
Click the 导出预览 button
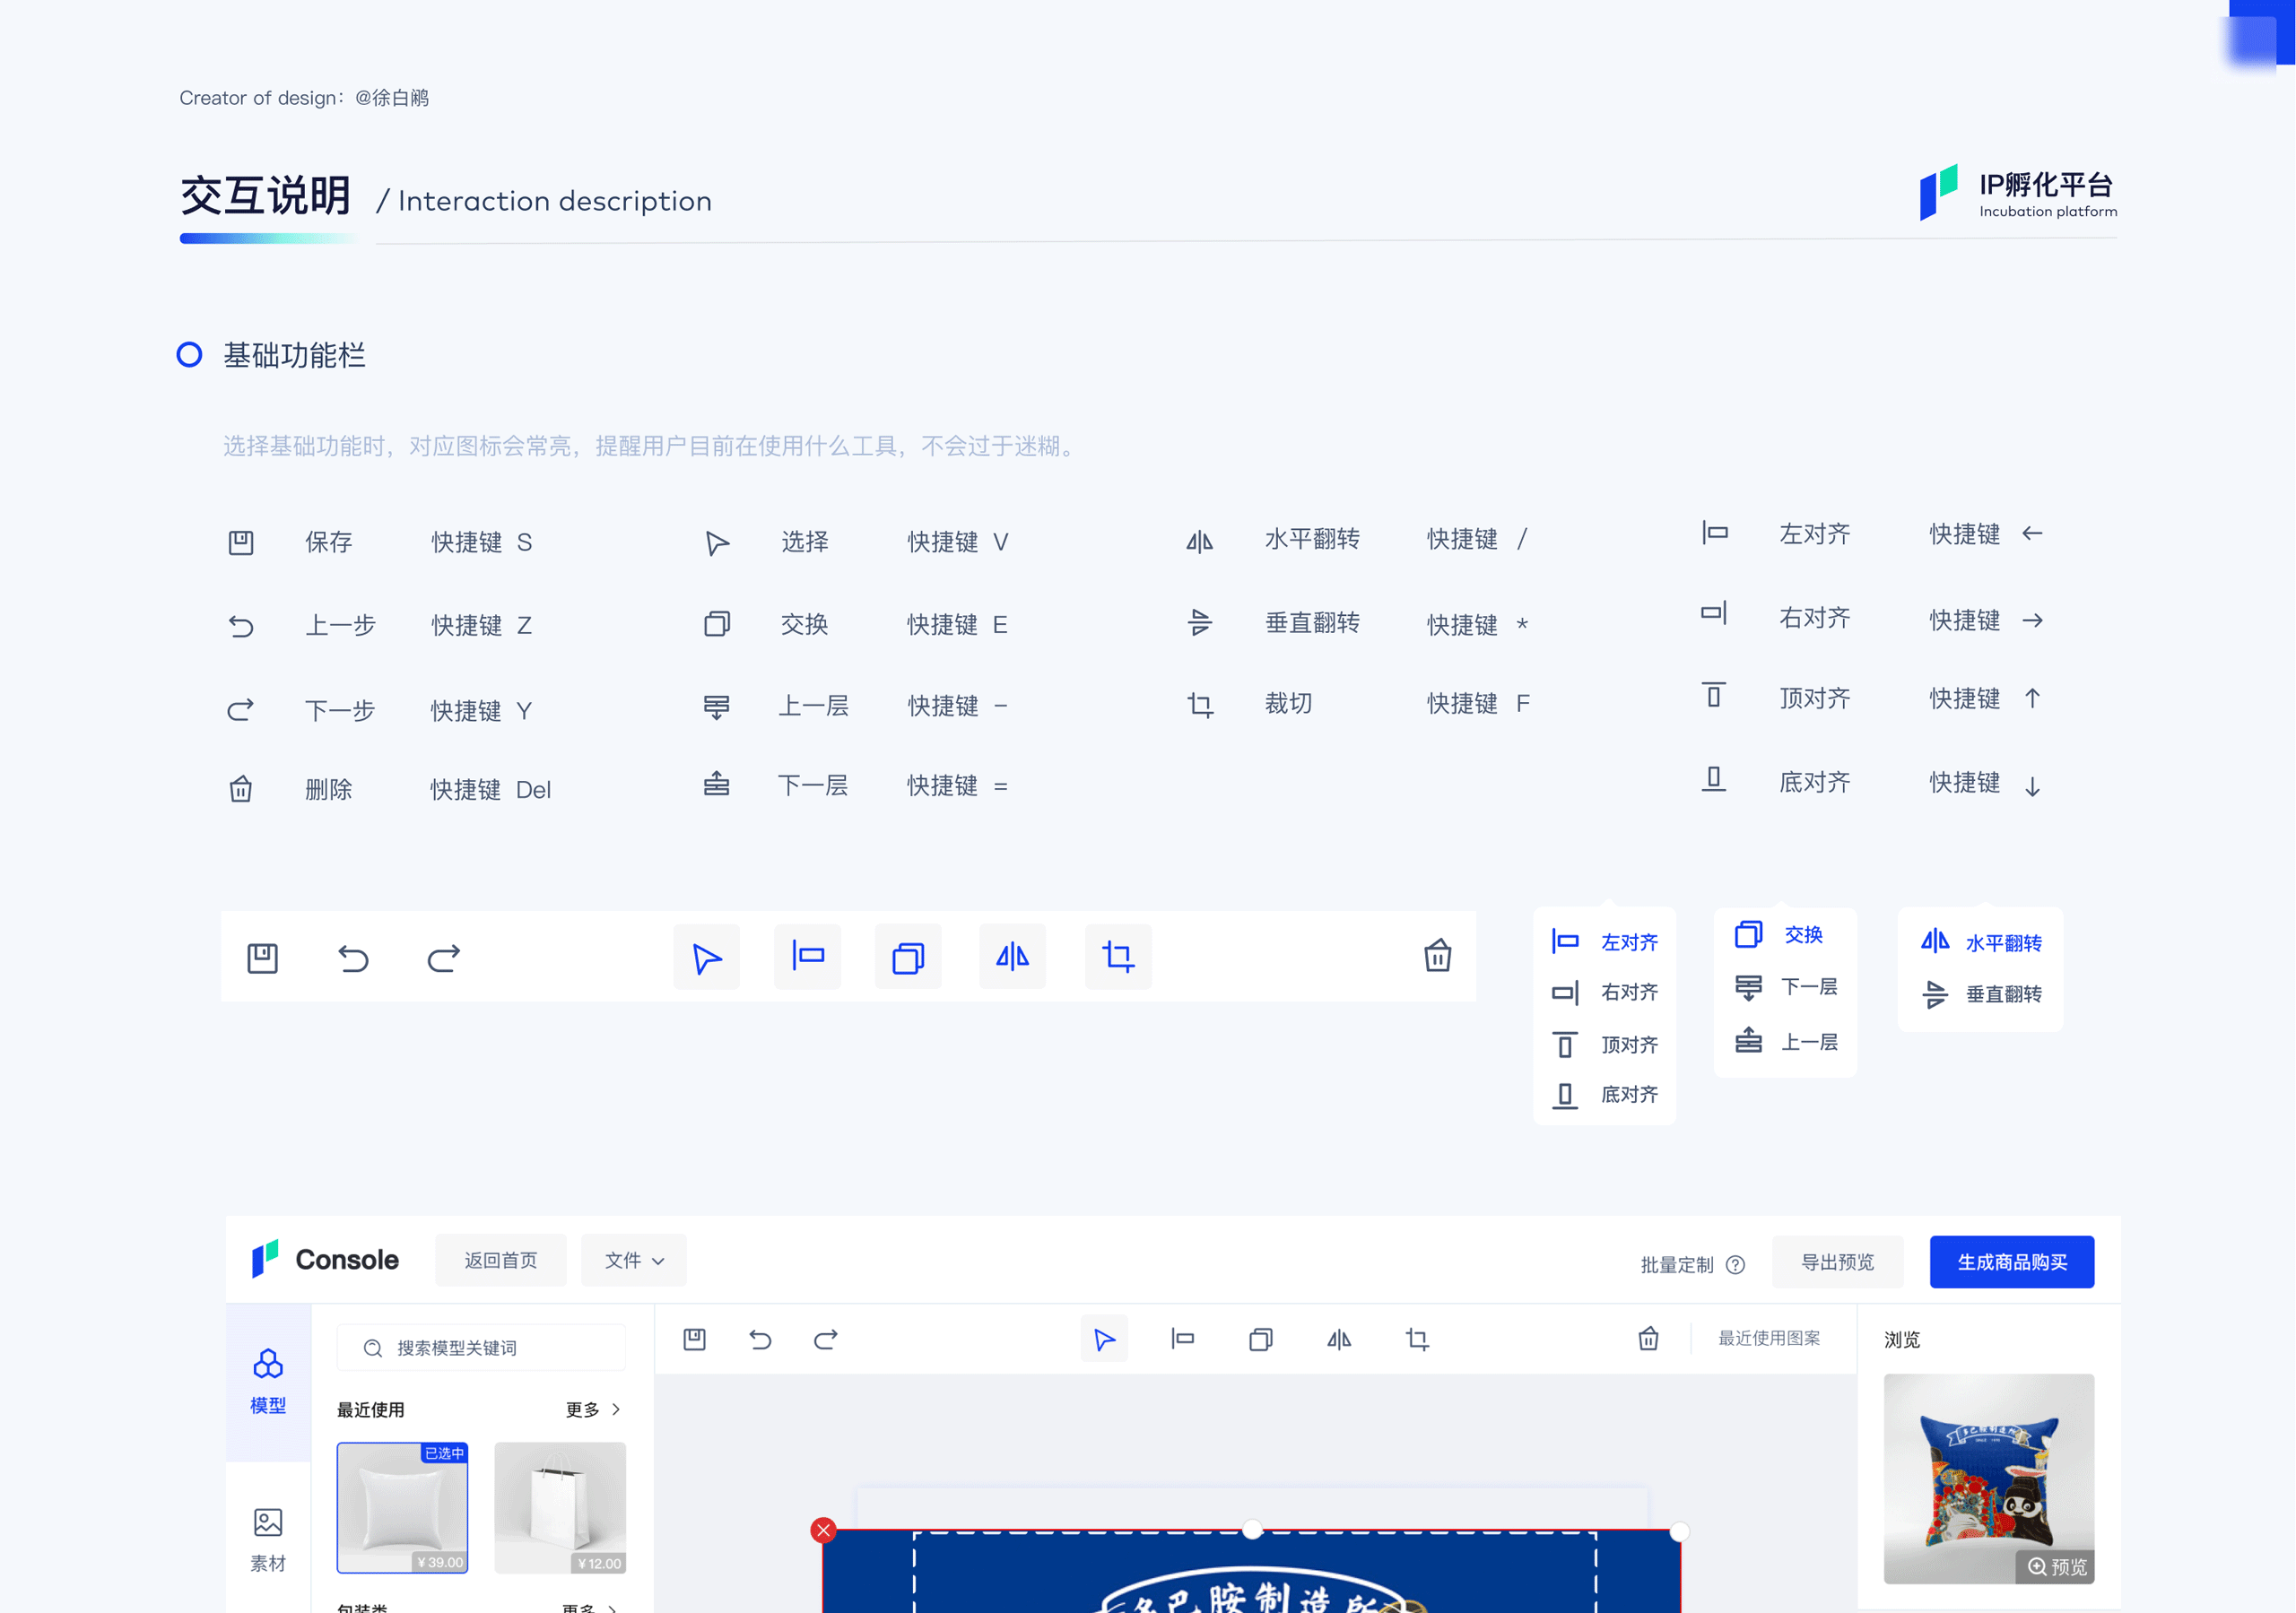pos(1837,1262)
